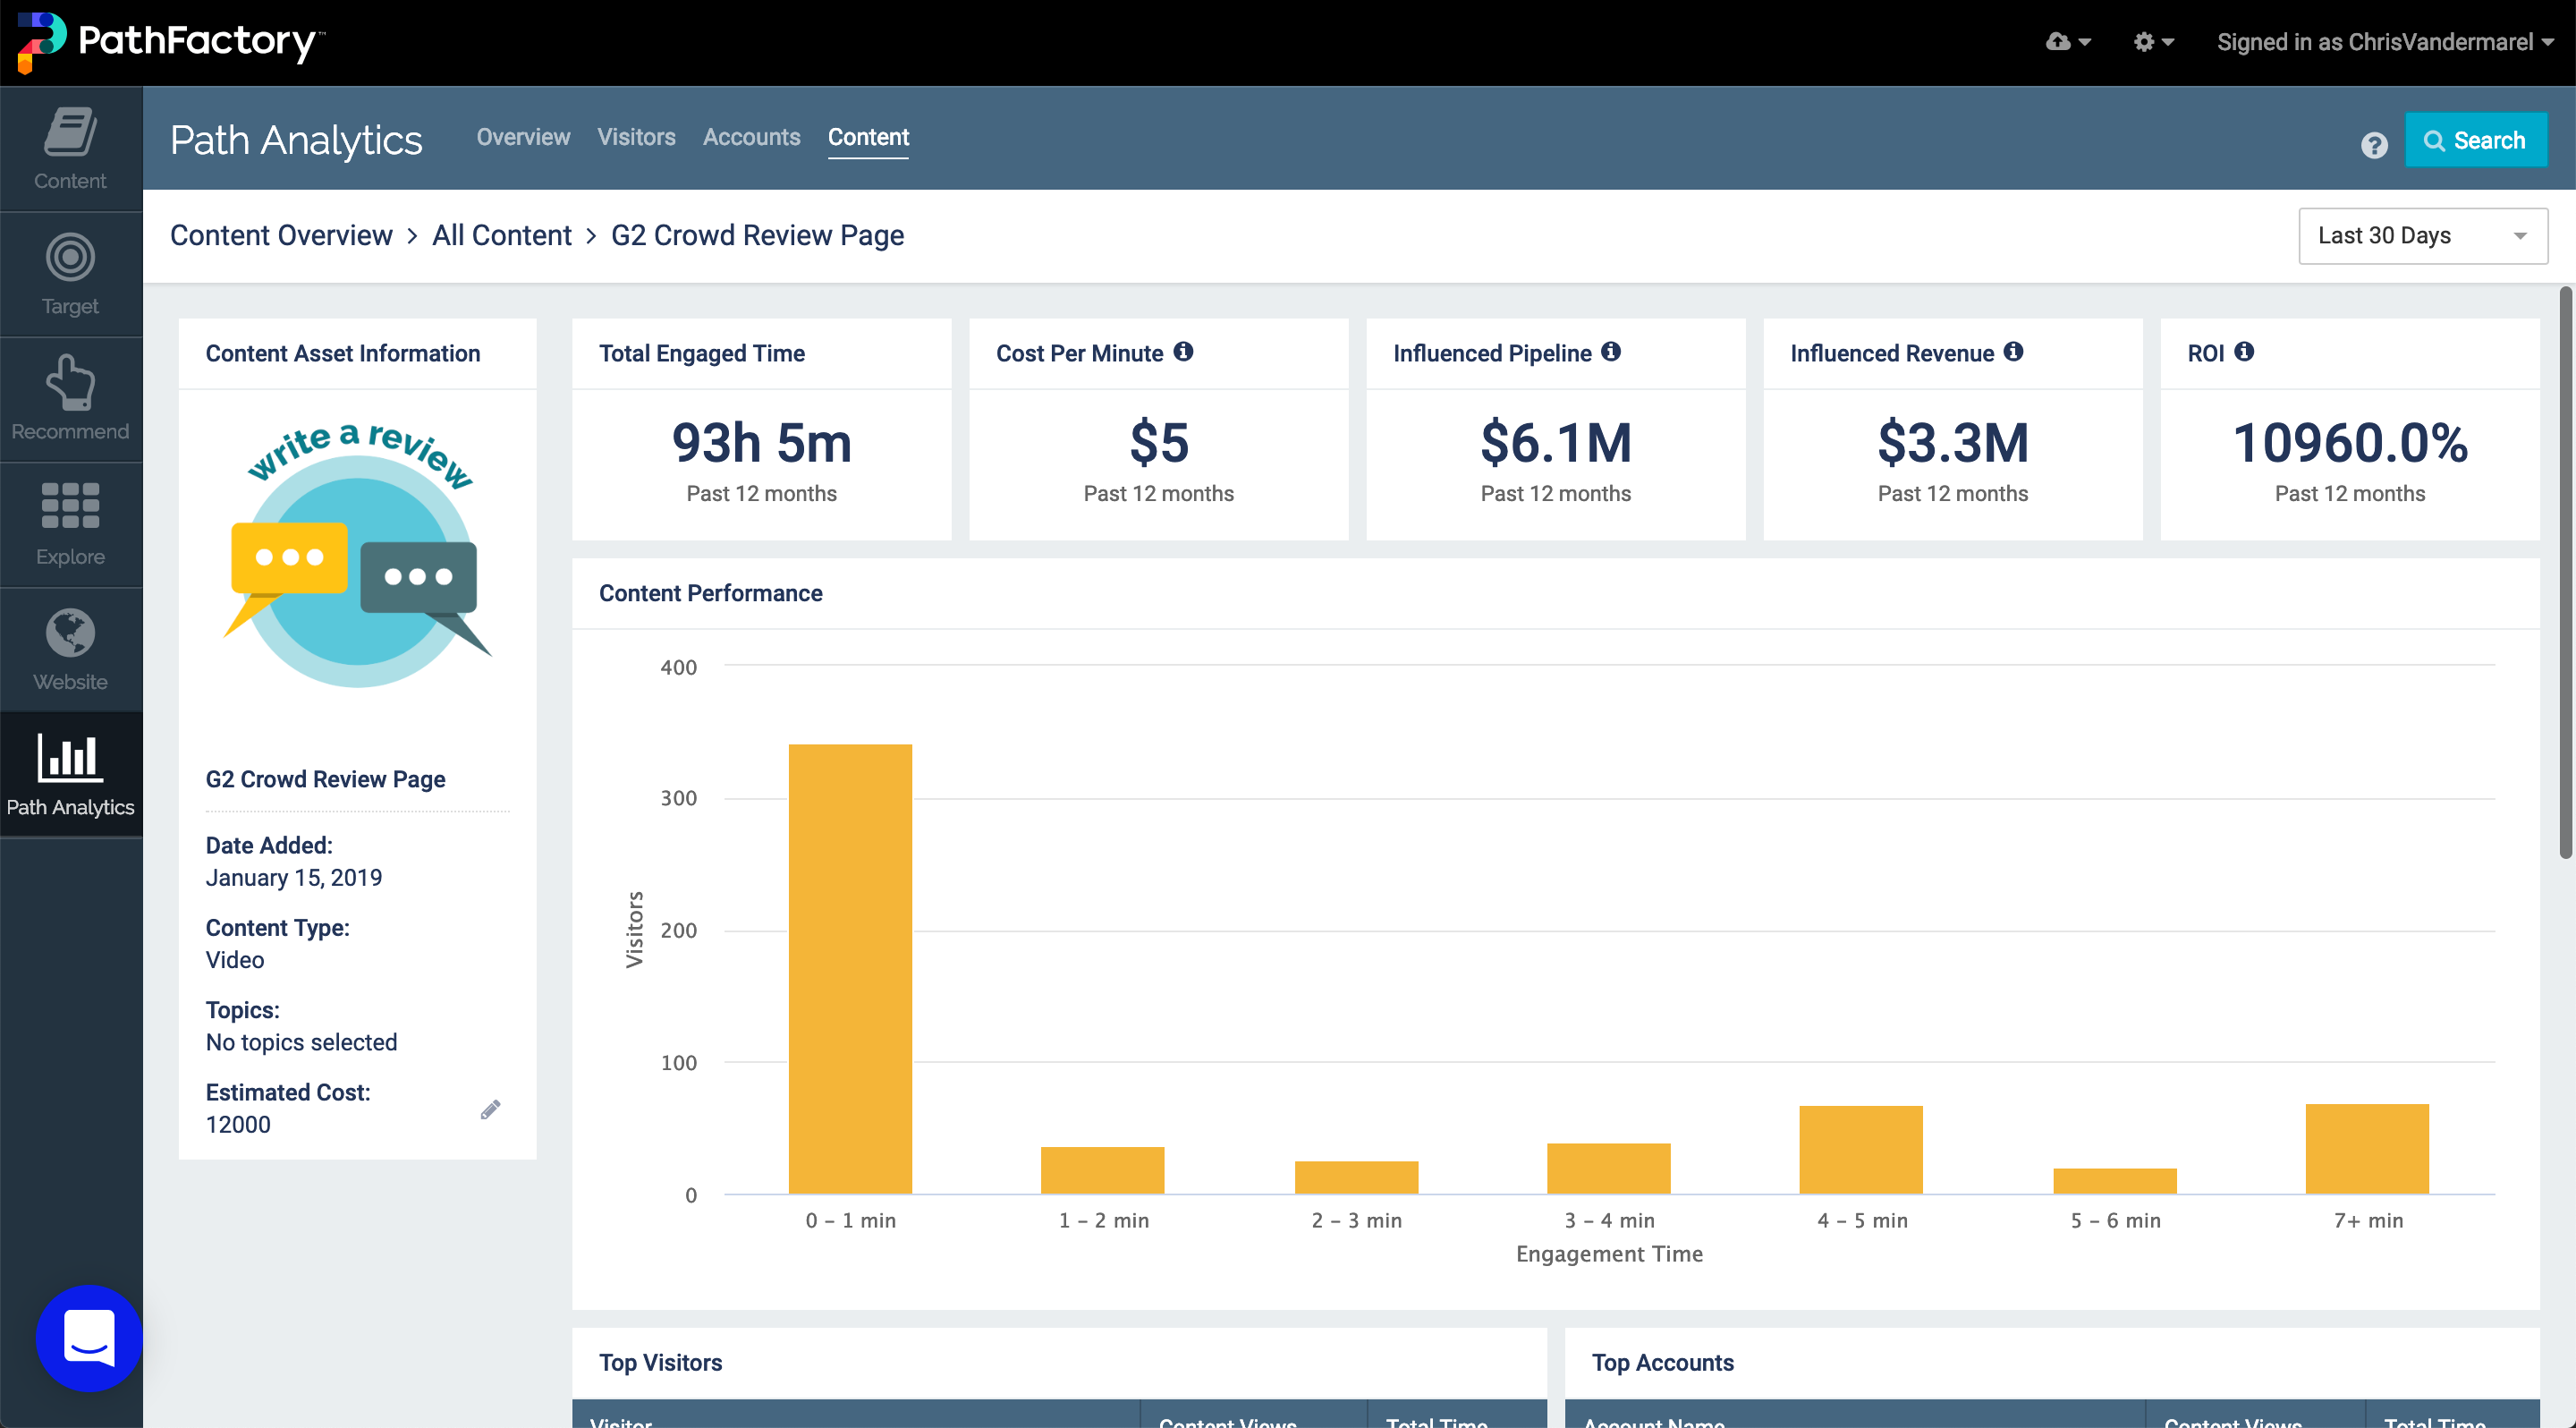
Task: Switch to the Accounts tab
Action: (751, 137)
